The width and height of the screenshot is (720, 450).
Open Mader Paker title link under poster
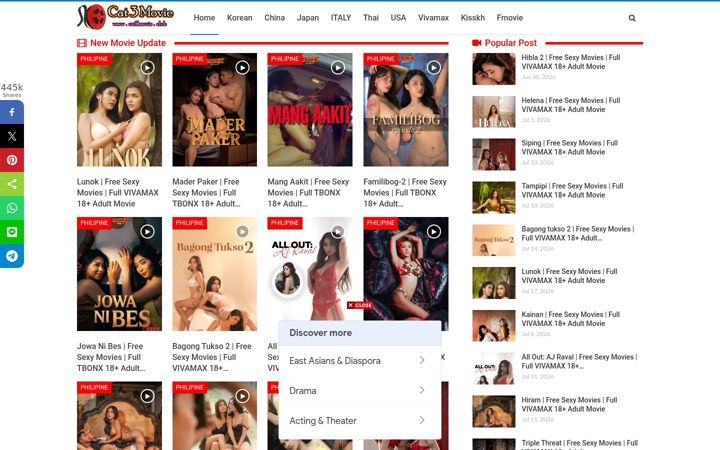[x=207, y=192]
